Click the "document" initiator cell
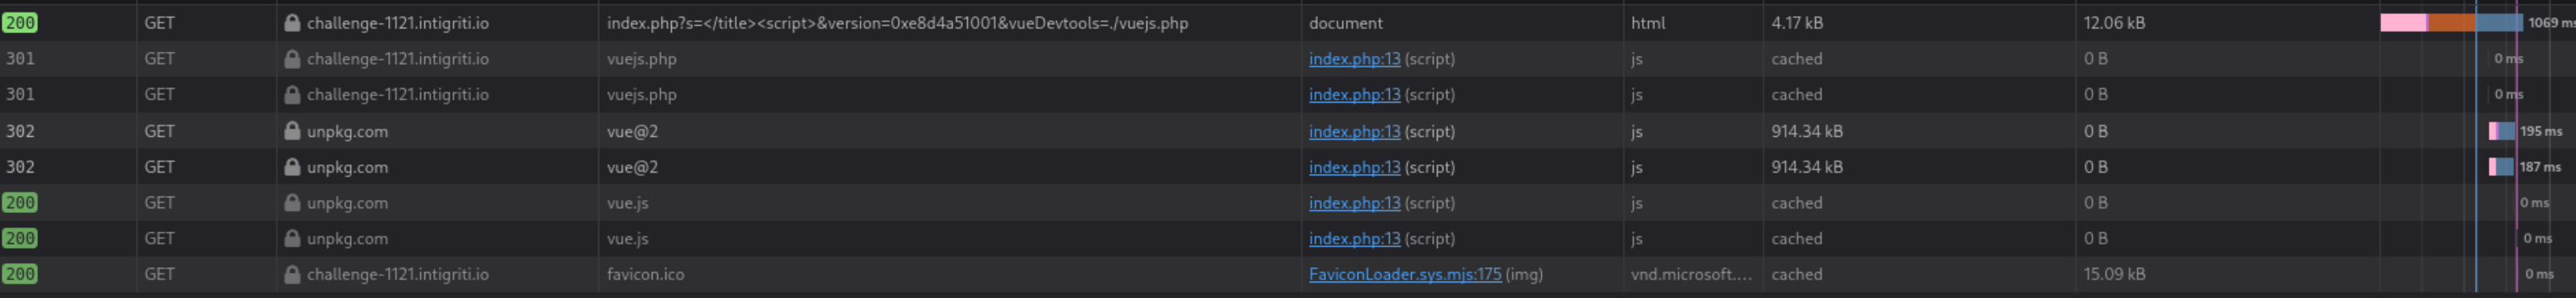The width and height of the screenshot is (2576, 298). [1346, 22]
